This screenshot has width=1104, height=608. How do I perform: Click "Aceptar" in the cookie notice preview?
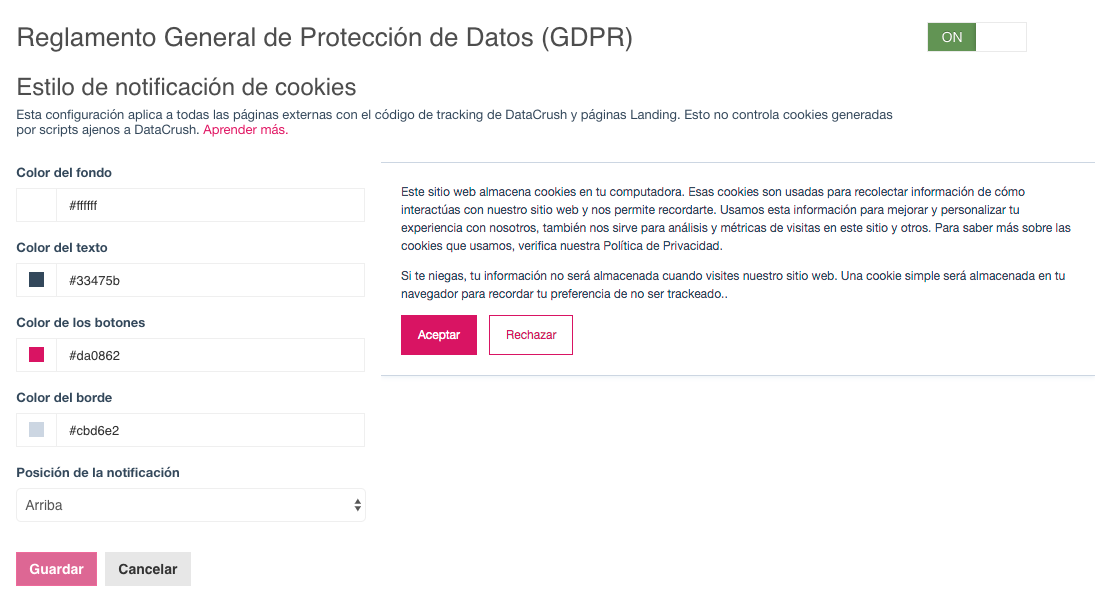coord(438,335)
